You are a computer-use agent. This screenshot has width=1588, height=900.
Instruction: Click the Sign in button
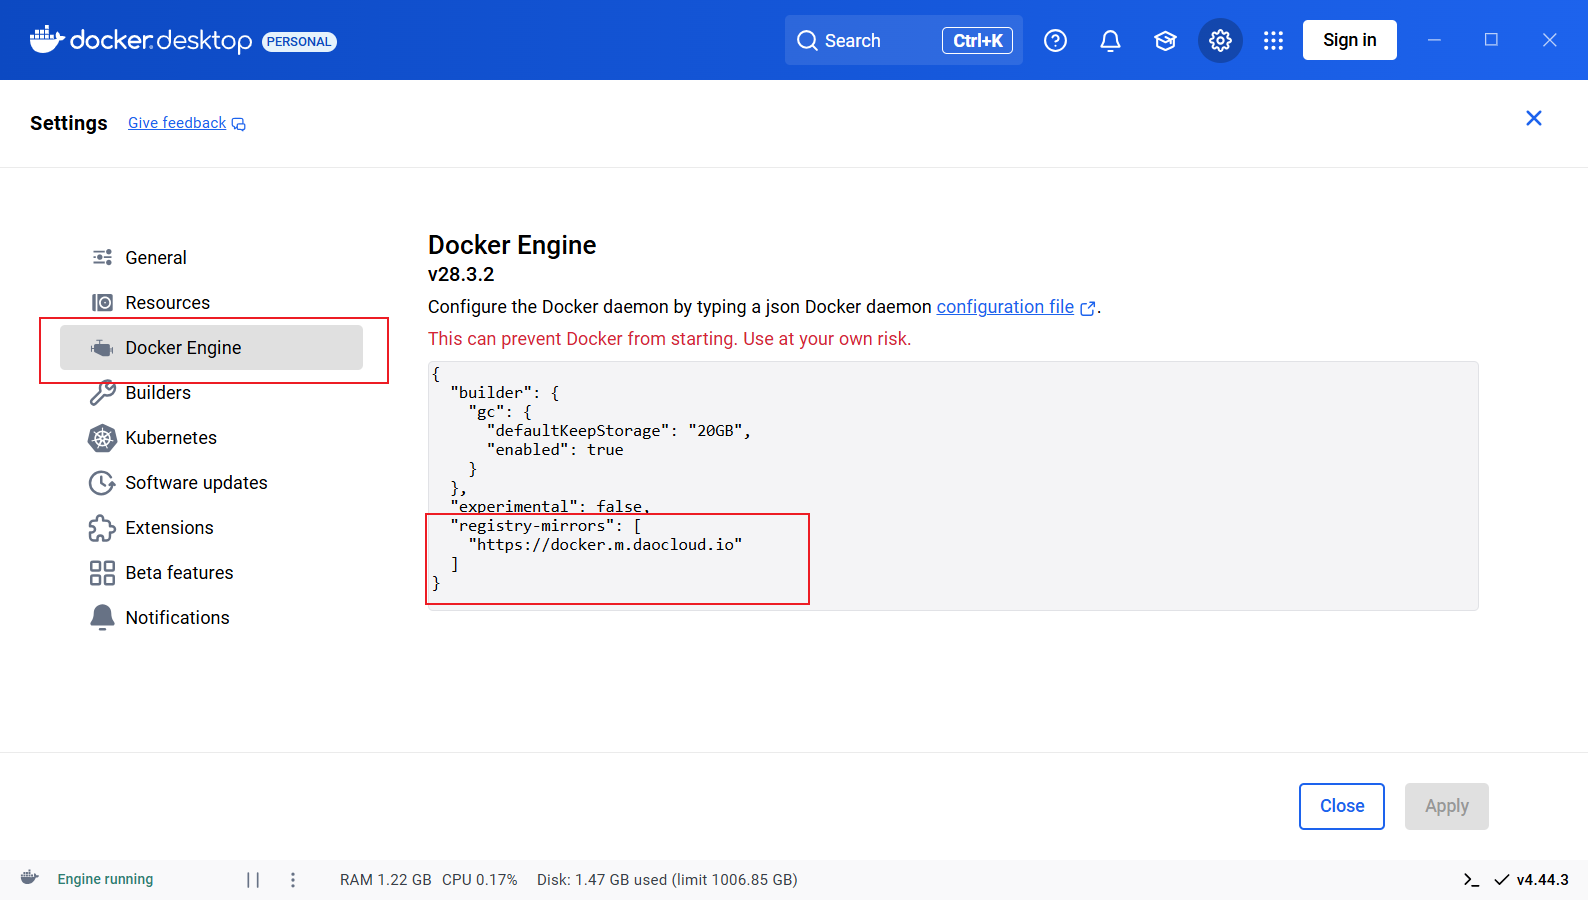tap(1349, 40)
